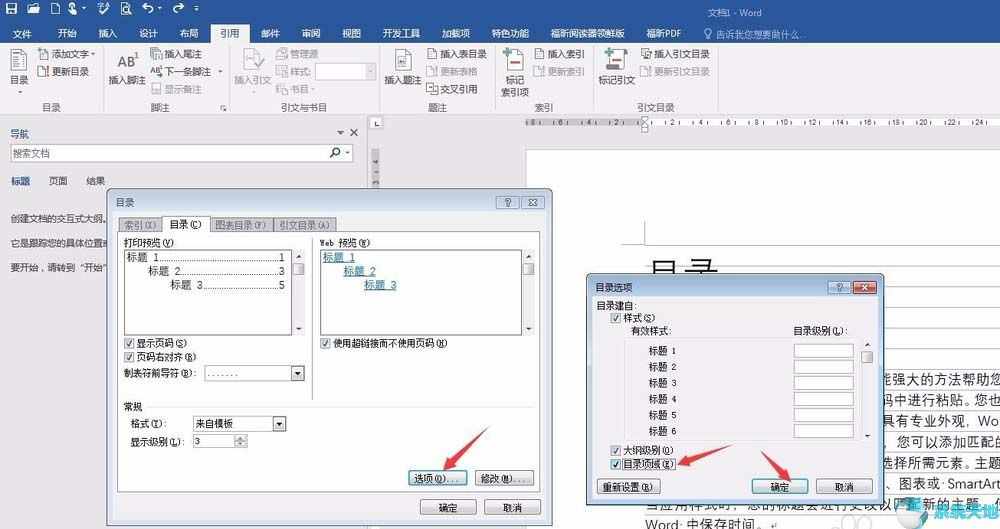The image size is (1000, 529).
Task: Click the save icon in title bar
Action: tap(12, 10)
